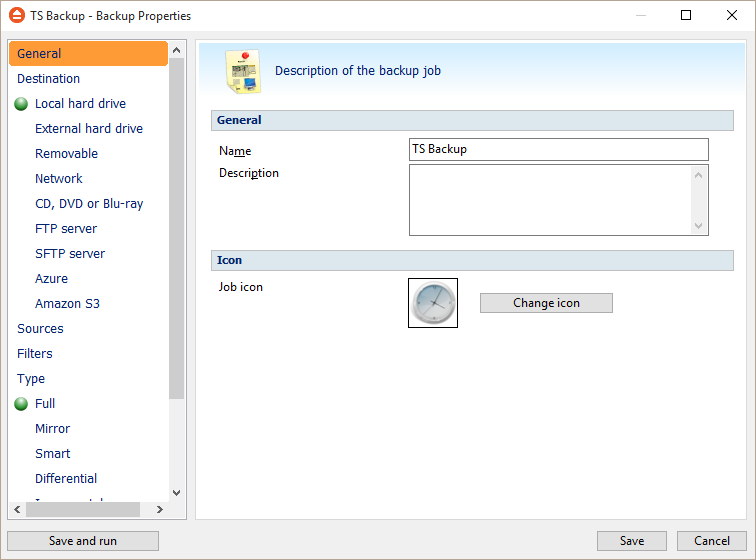
Task: Select Amazon S3 destination
Action: coord(68,304)
